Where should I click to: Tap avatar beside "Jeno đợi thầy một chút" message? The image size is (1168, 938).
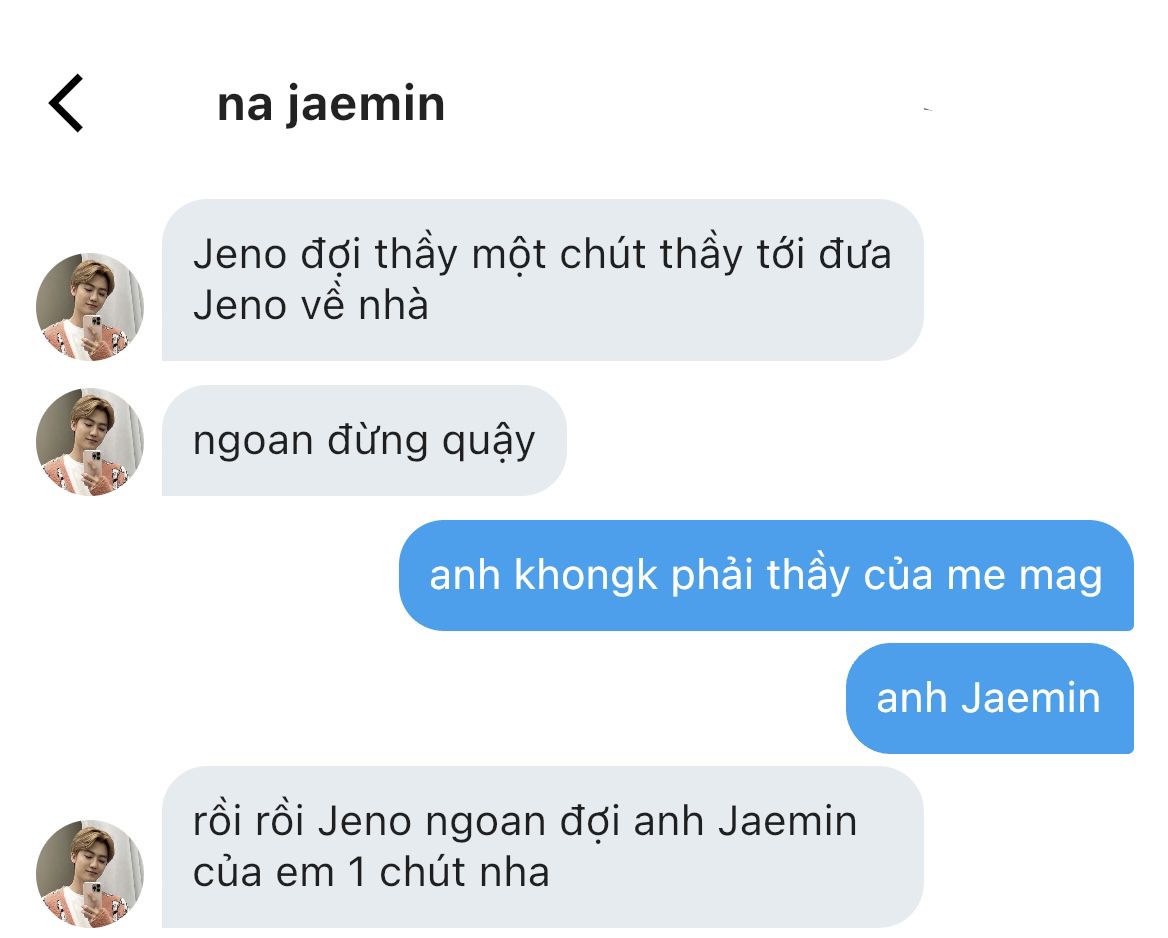[90, 307]
